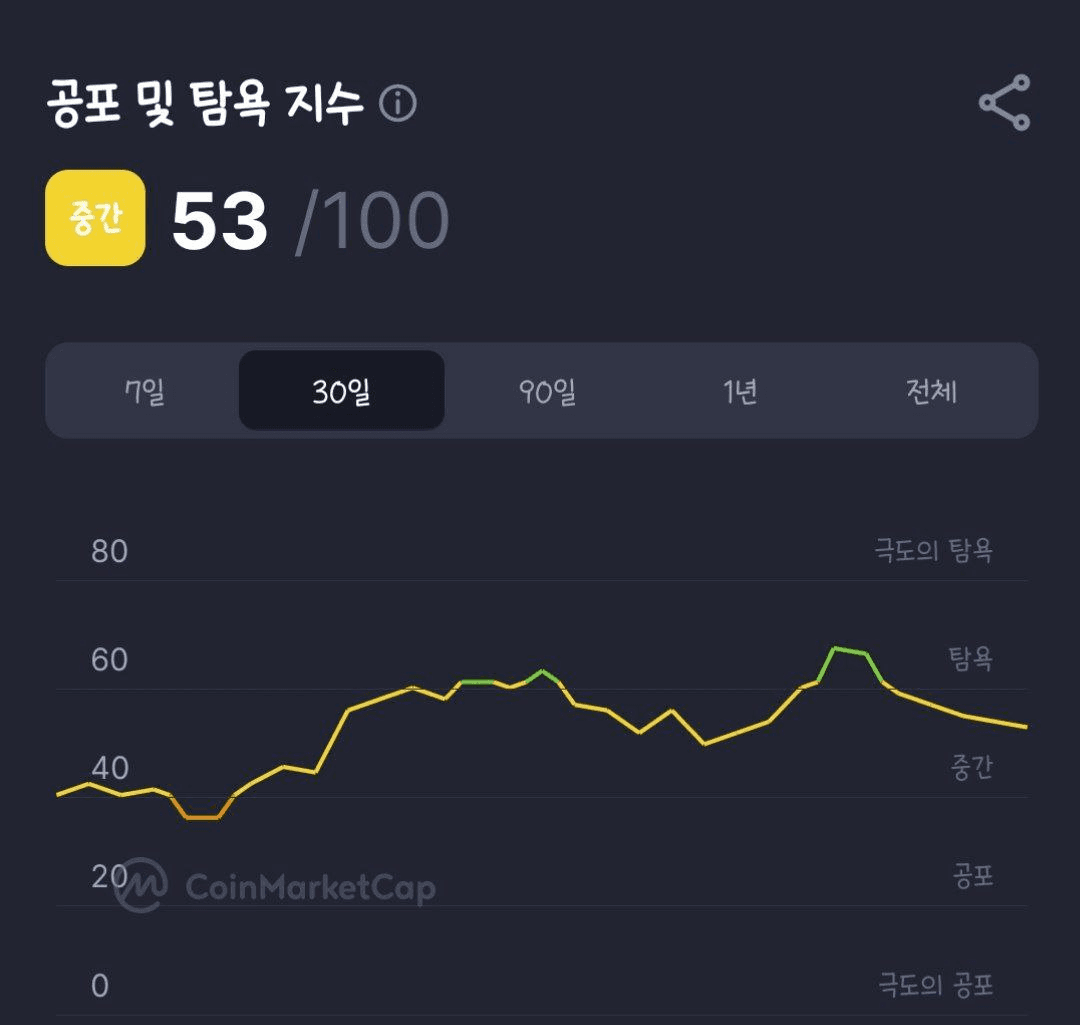Click the /100 maximum score text
This screenshot has height=1025, width=1080.
372,221
